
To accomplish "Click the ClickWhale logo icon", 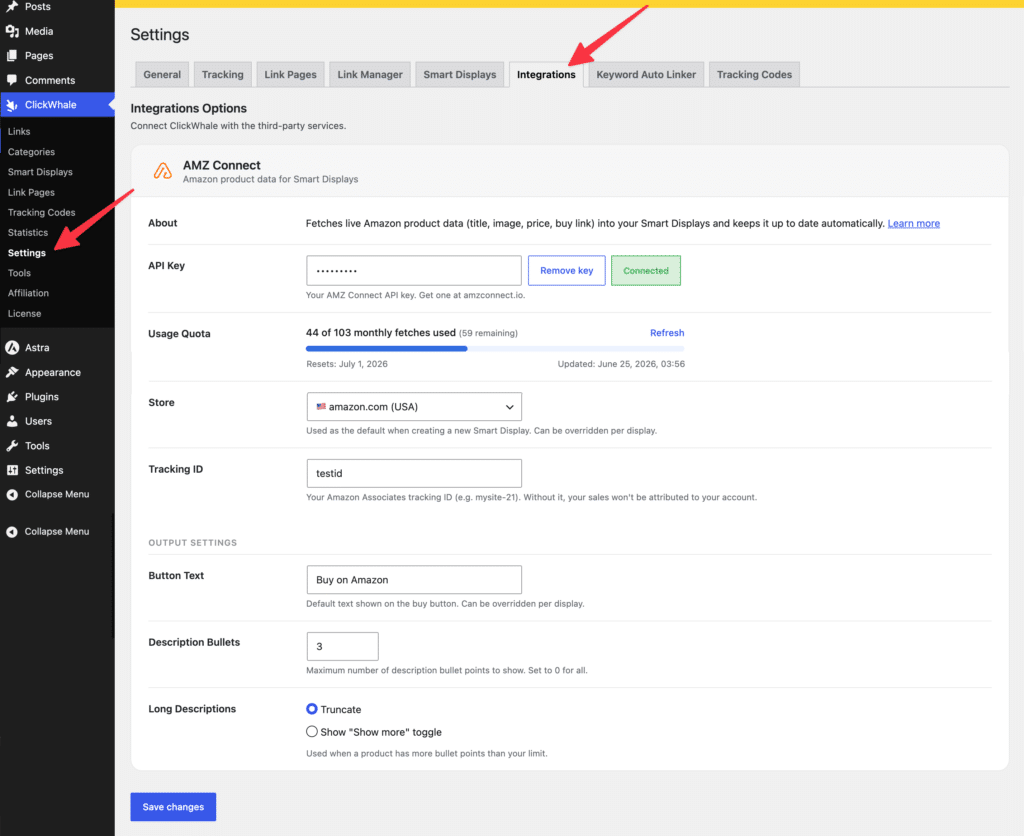I will (12, 104).
